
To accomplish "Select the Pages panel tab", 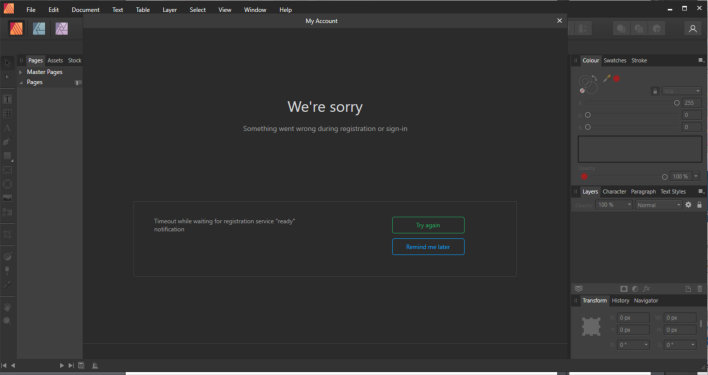I will coord(35,60).
